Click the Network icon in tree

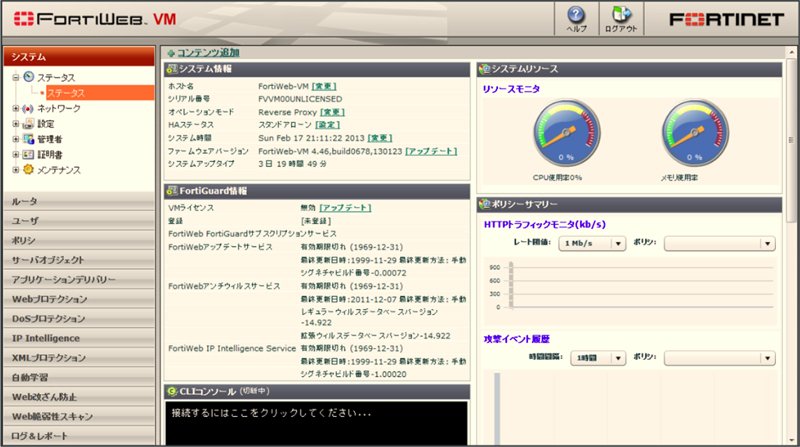click(x=29, y=109)
